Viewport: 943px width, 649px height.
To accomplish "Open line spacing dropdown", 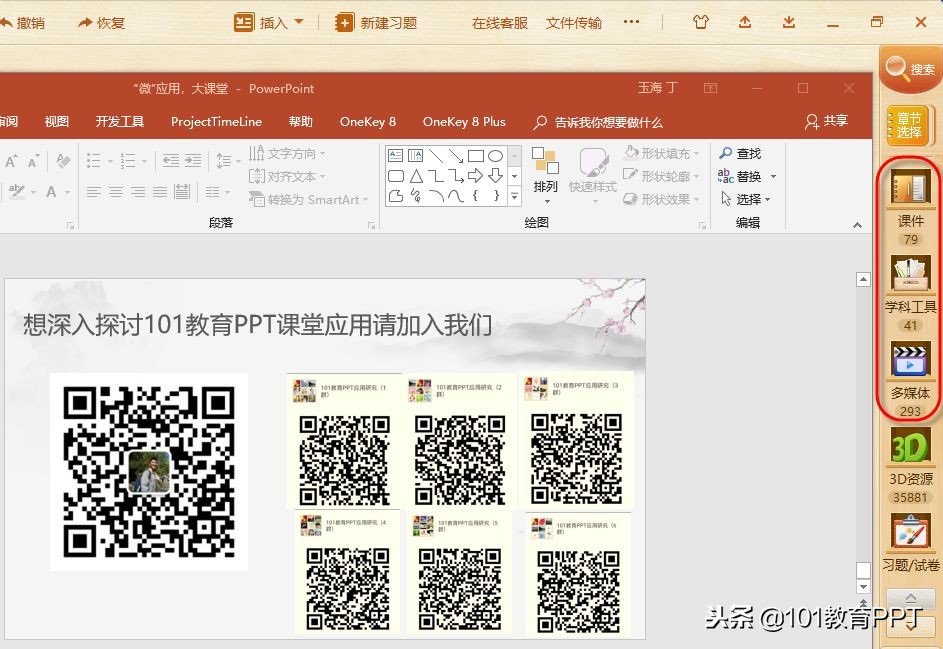I will 228,161.
